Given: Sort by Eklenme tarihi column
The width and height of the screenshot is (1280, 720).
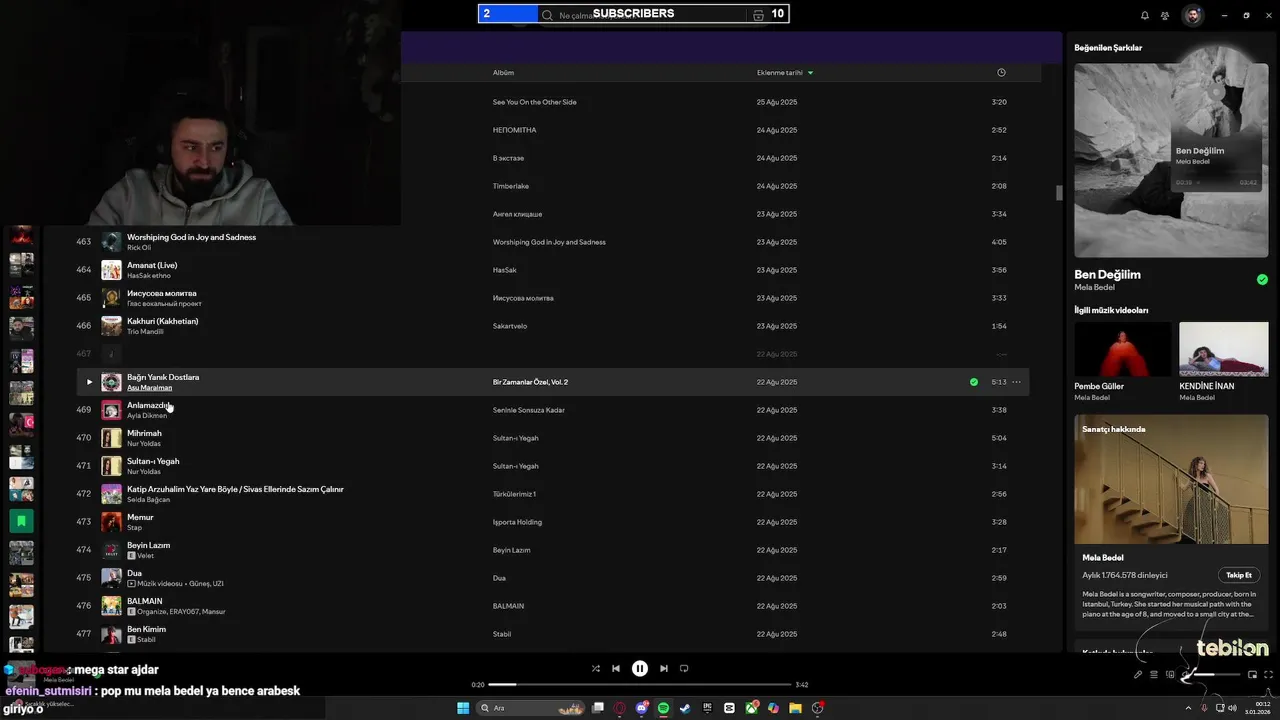Looking at the screenshot, I should [x=784, y=73].
